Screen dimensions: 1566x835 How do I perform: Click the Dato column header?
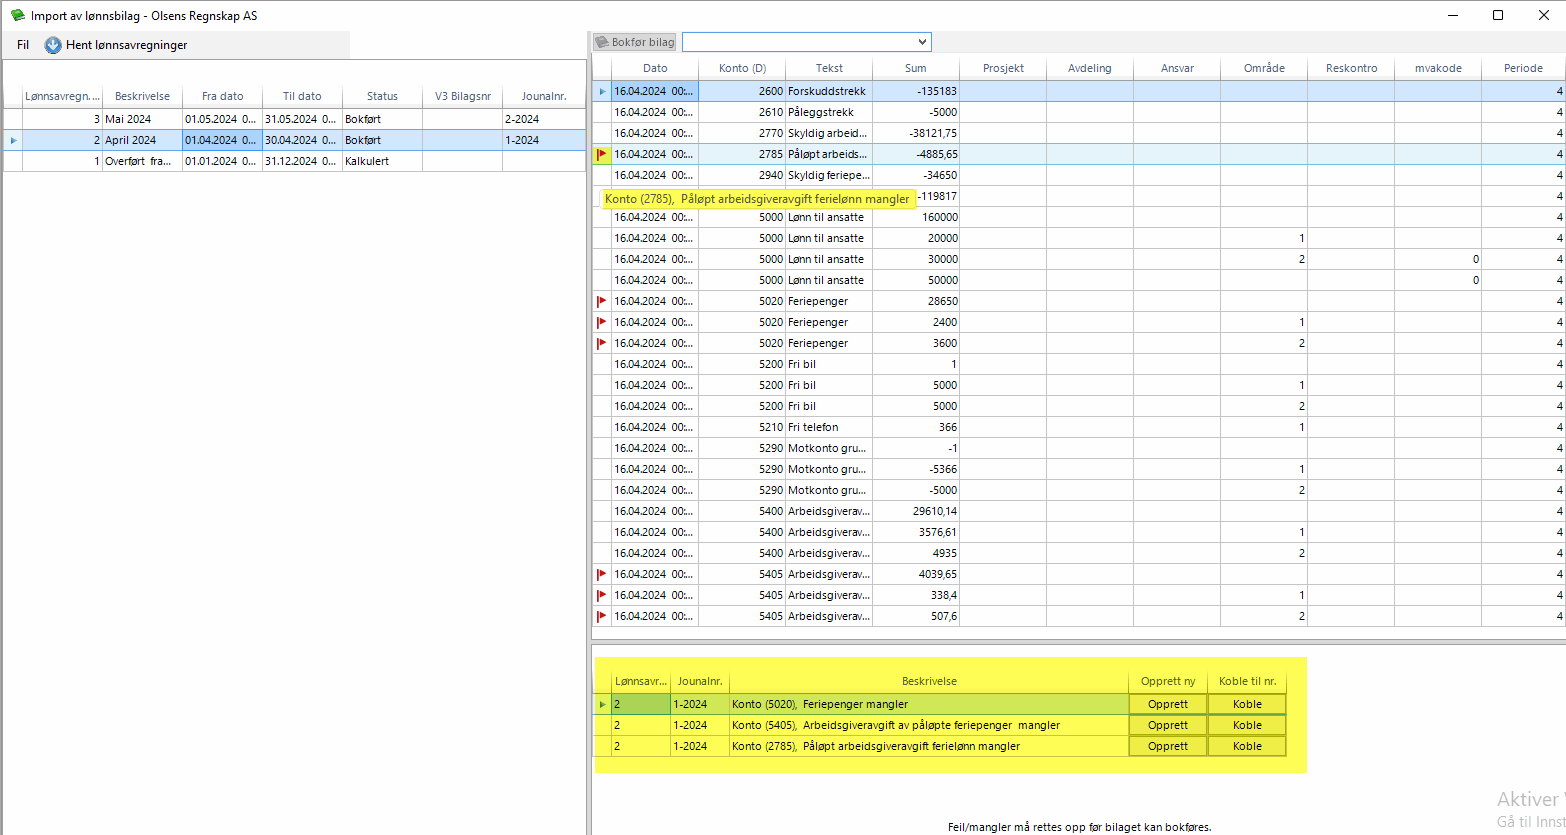655,68
